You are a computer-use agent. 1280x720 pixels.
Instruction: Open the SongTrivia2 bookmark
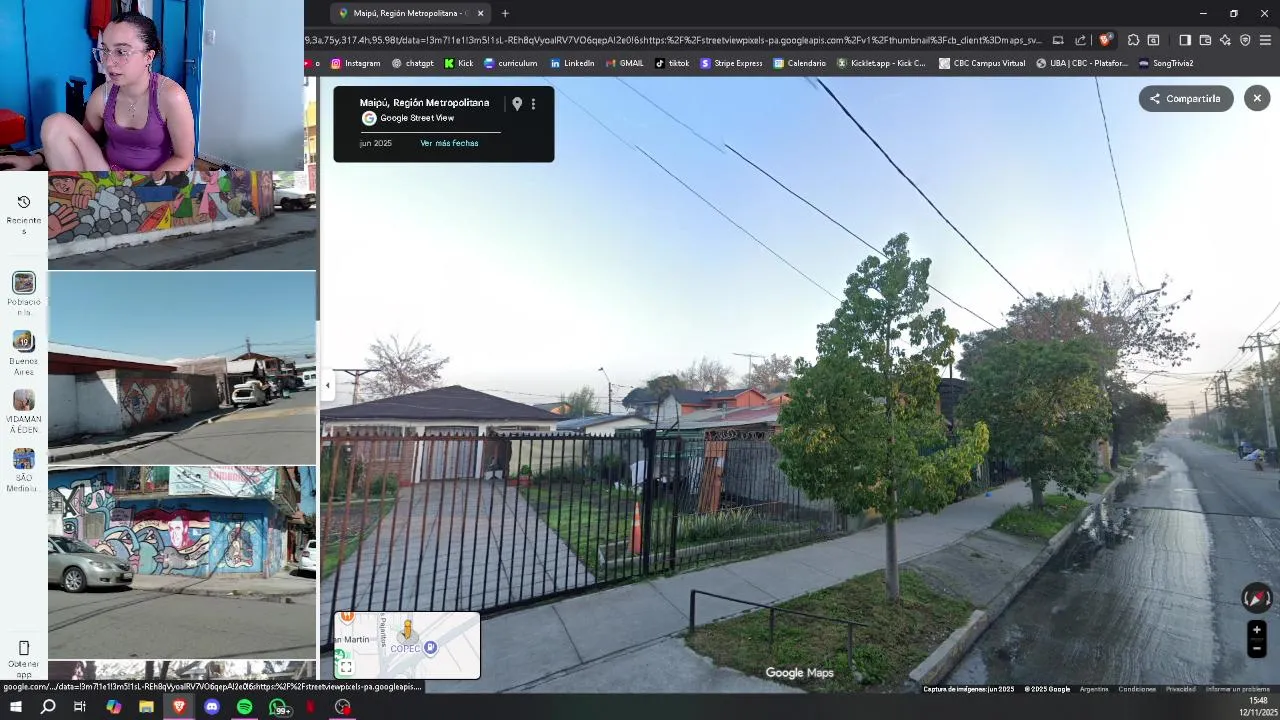point(1166,63)
